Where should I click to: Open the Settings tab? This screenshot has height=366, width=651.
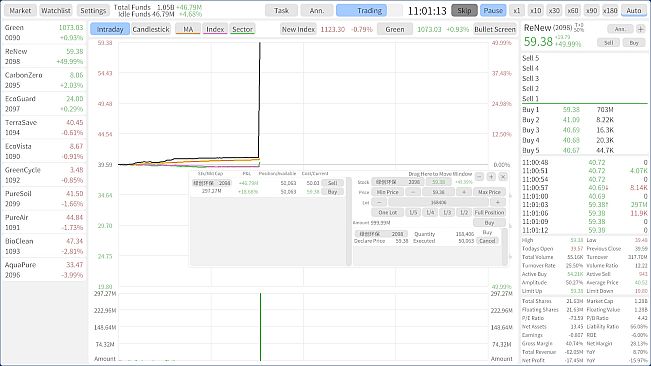93,10
